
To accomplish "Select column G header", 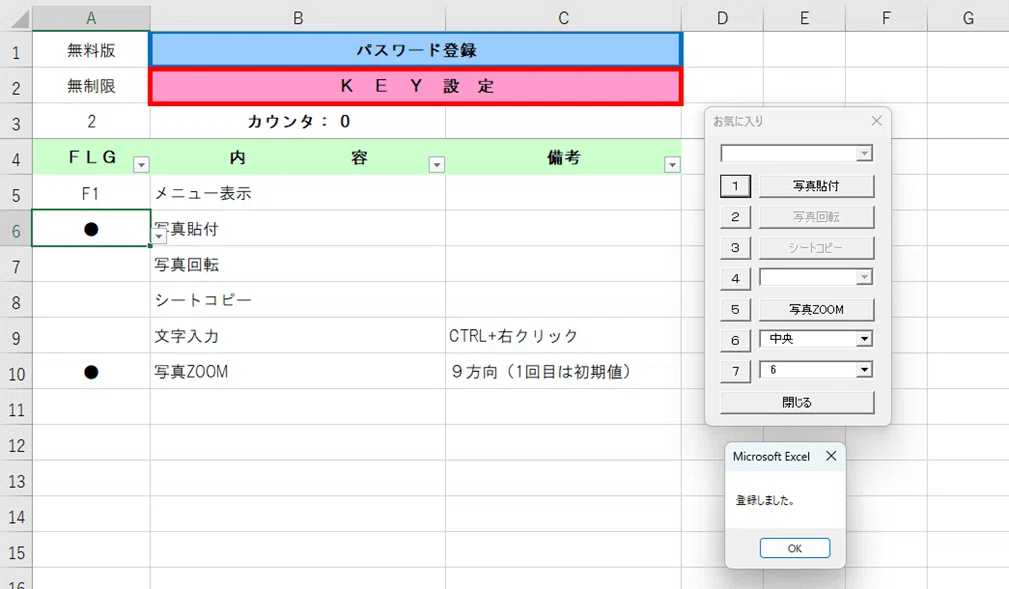I will [968, 18].
